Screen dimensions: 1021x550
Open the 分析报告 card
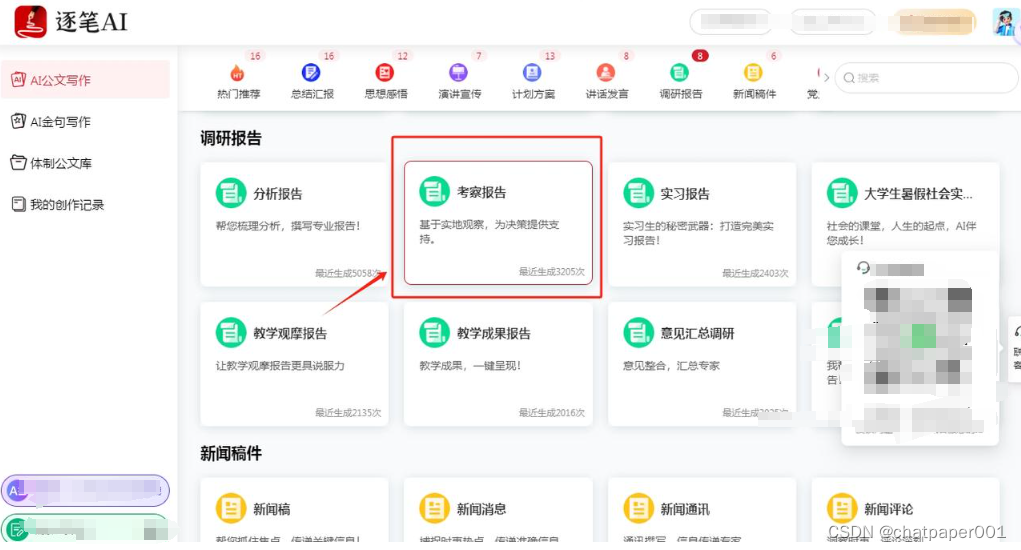(x=294, y=224)
